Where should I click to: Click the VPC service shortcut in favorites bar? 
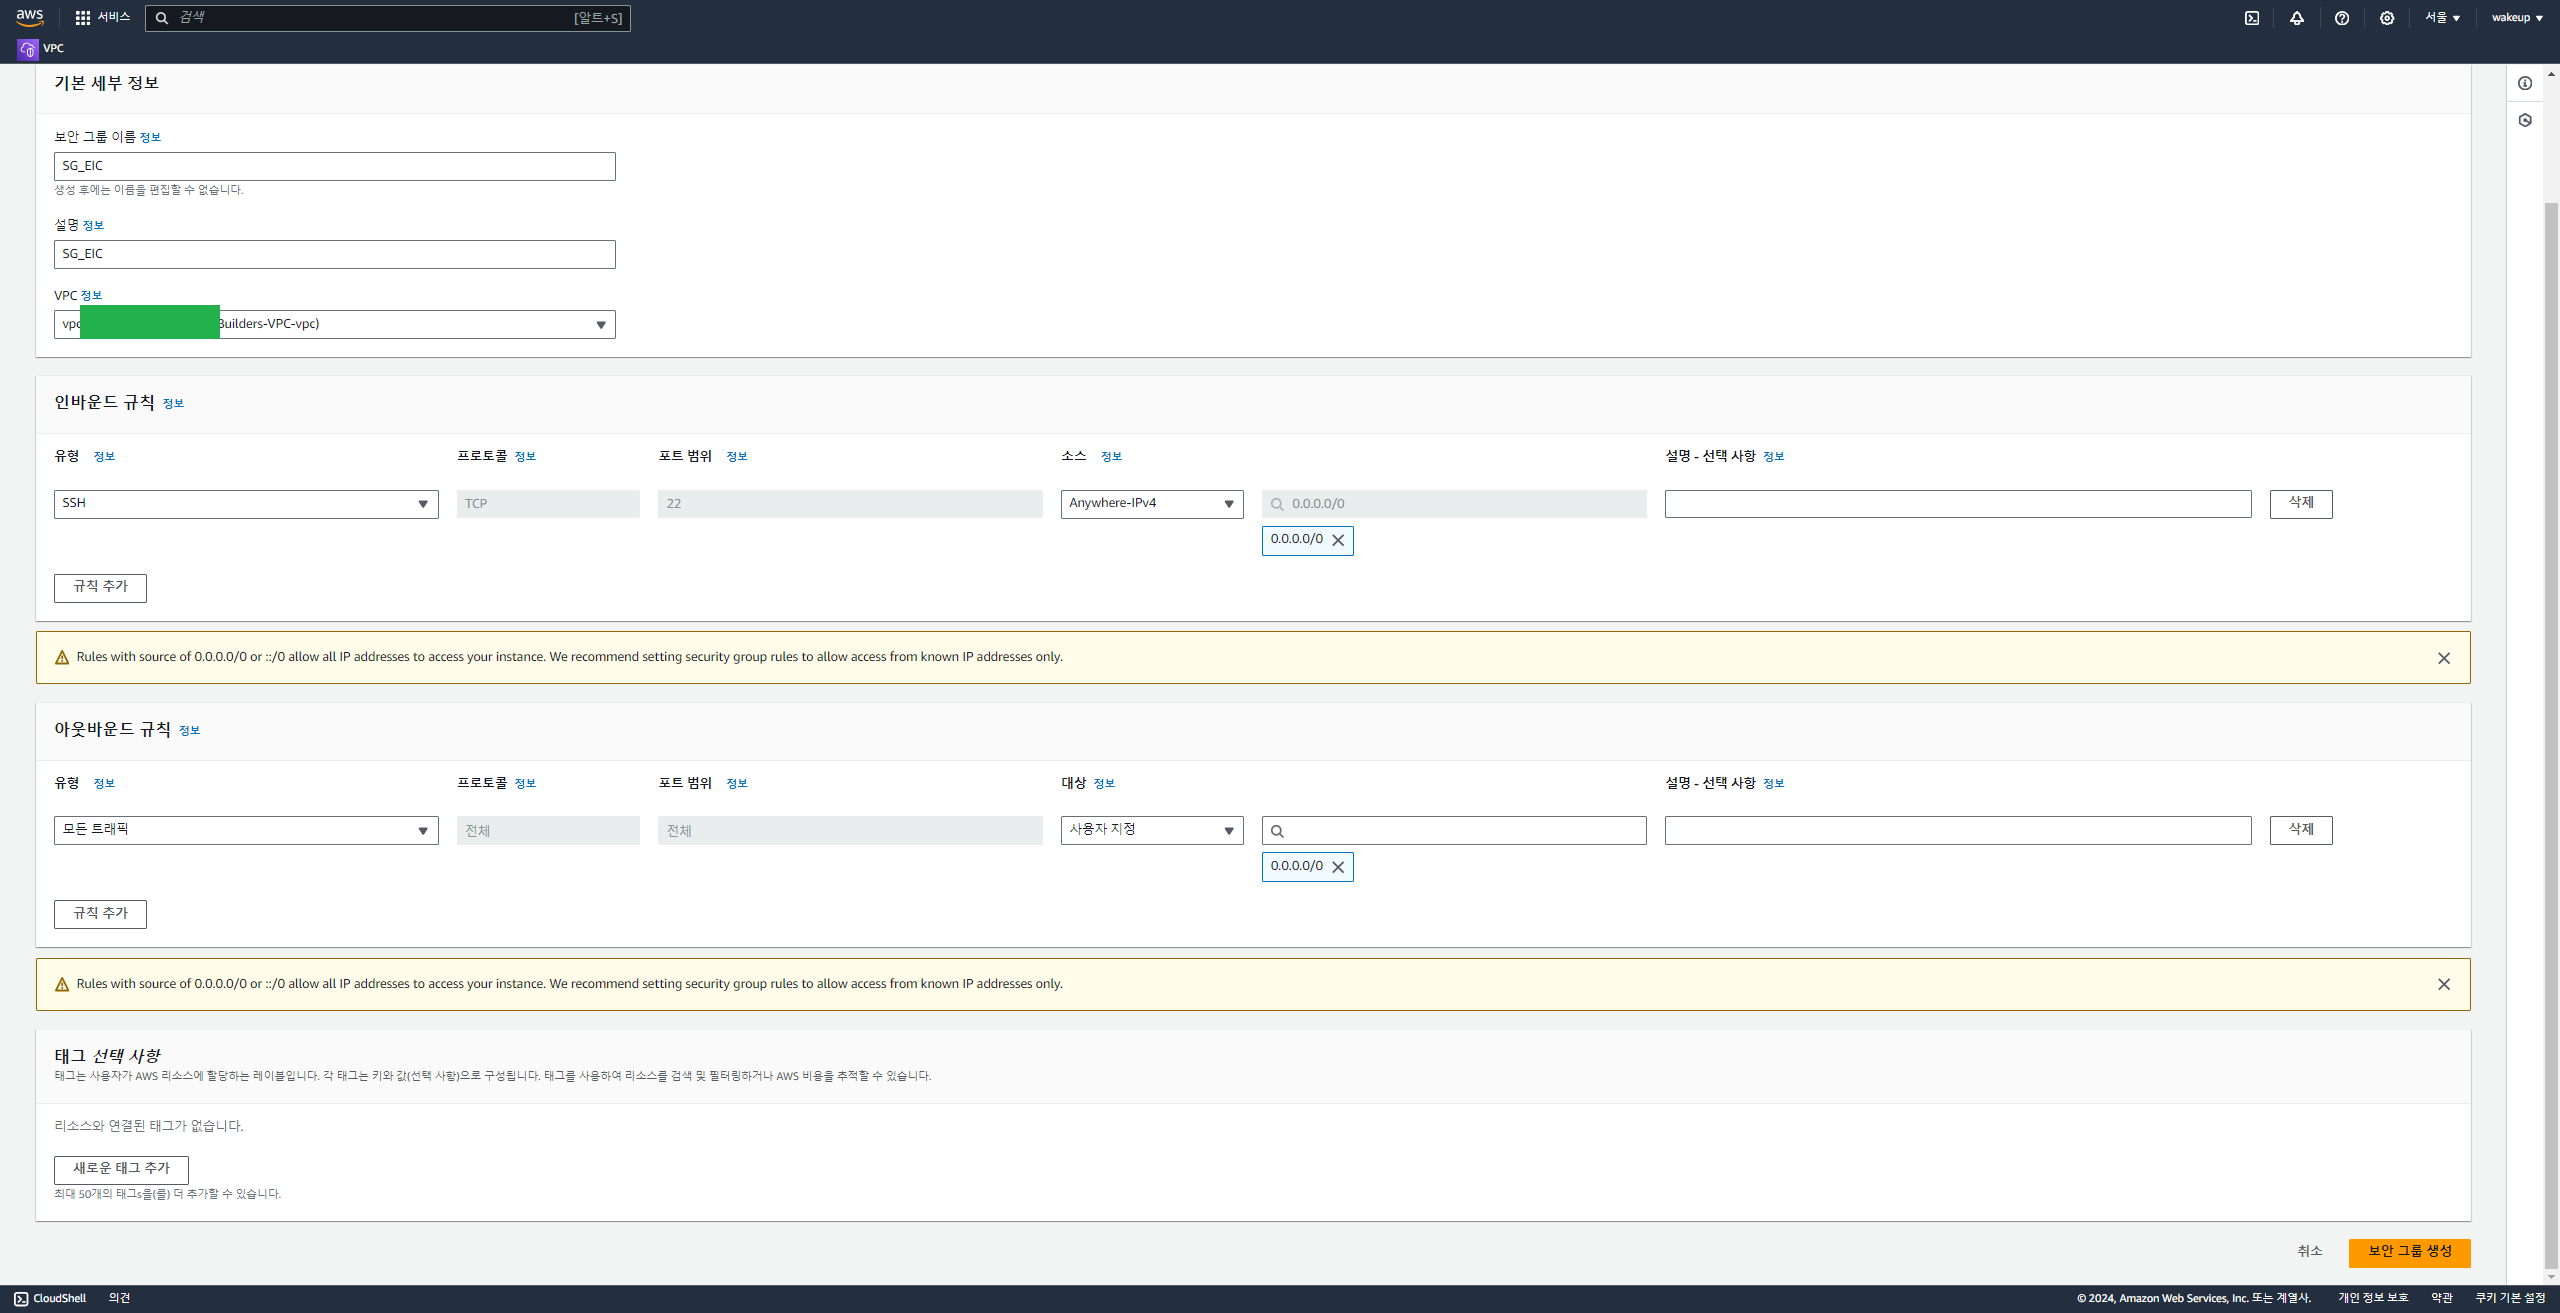[x=41, y=48]
